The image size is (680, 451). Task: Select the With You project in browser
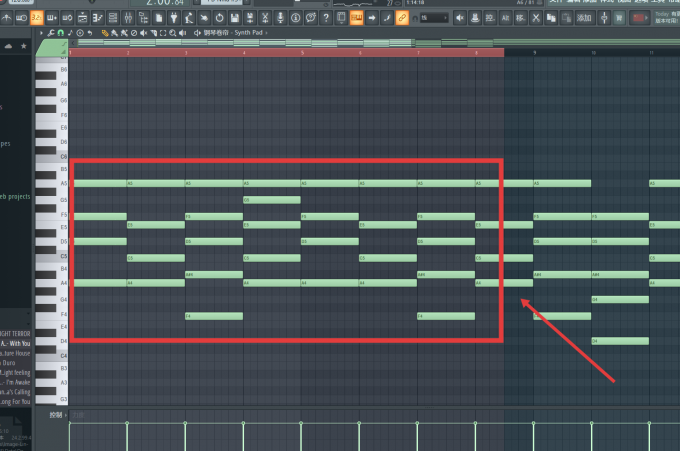[x=16, y=343]
